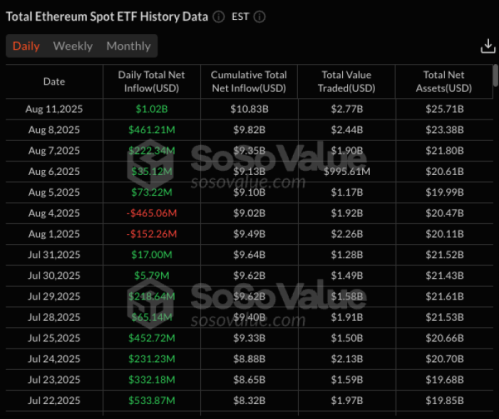Click the $1.02B daily inflow value
499x419 pixels.
click(152, 109)
